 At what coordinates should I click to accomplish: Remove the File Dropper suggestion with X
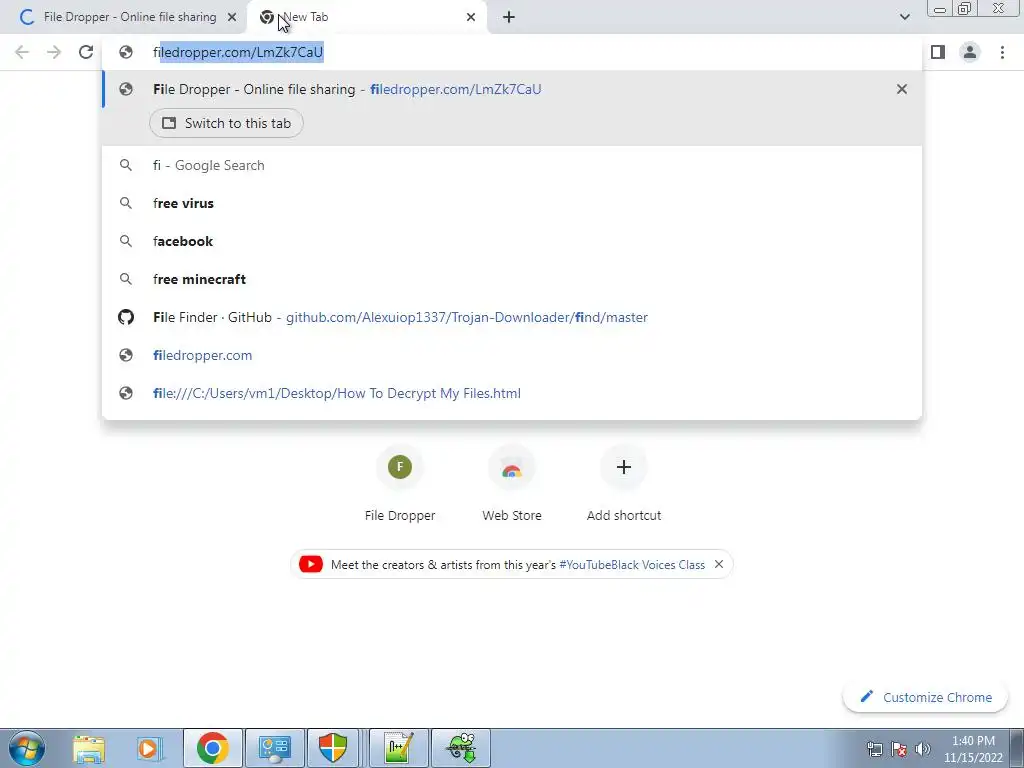tap(902, 89)
